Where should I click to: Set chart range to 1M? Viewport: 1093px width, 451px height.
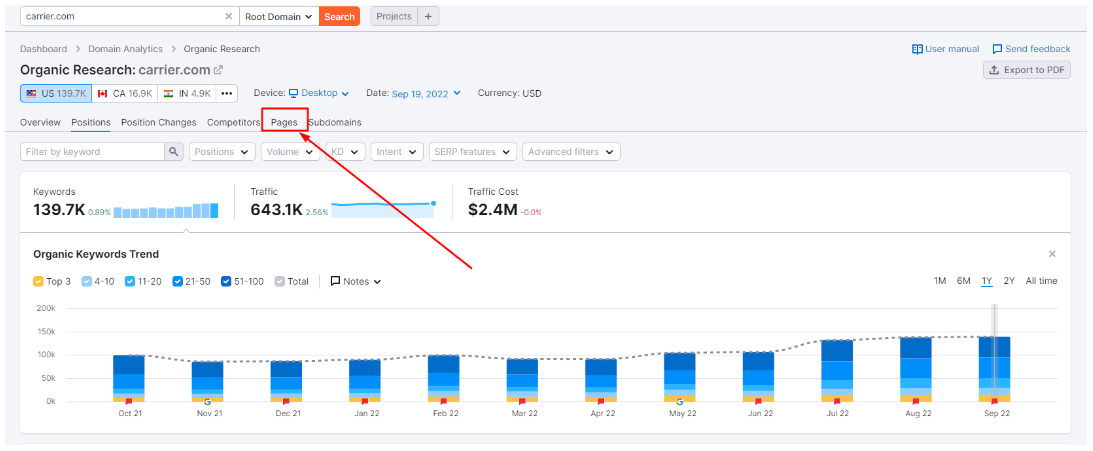click(x=940, y=281)
